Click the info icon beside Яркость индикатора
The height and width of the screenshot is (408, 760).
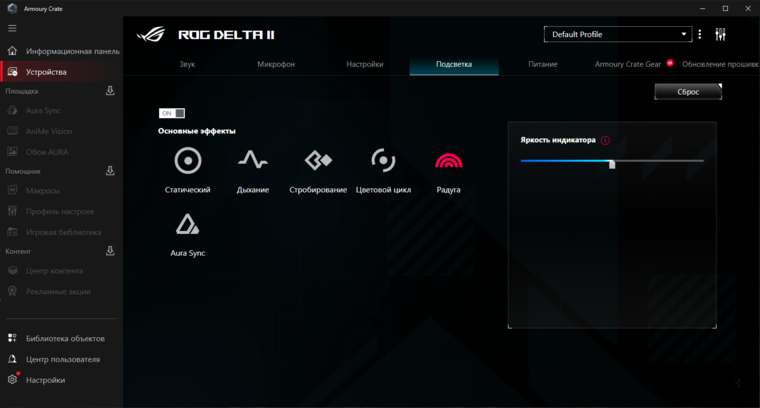tap(605, 141)
